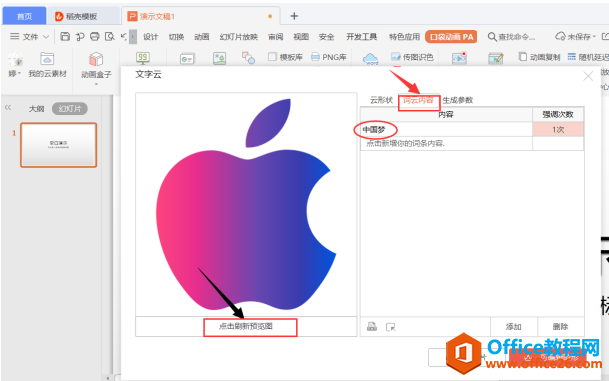
Task: Click the shapes icon in the ribbon
Action: coord(248,58)
